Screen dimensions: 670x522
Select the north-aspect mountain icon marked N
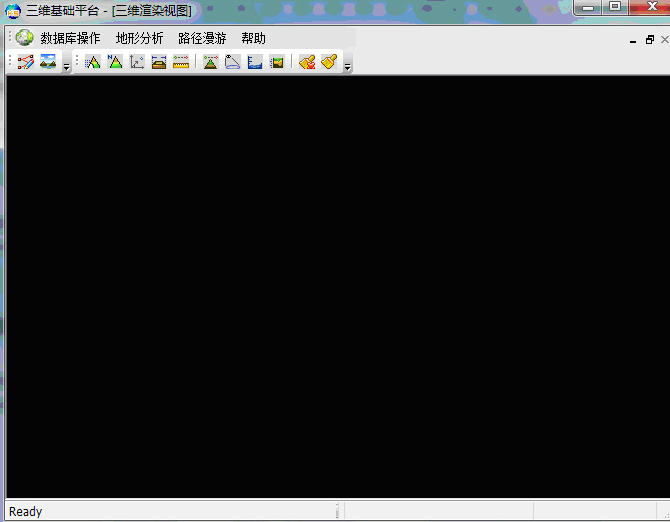click(115, 62)
